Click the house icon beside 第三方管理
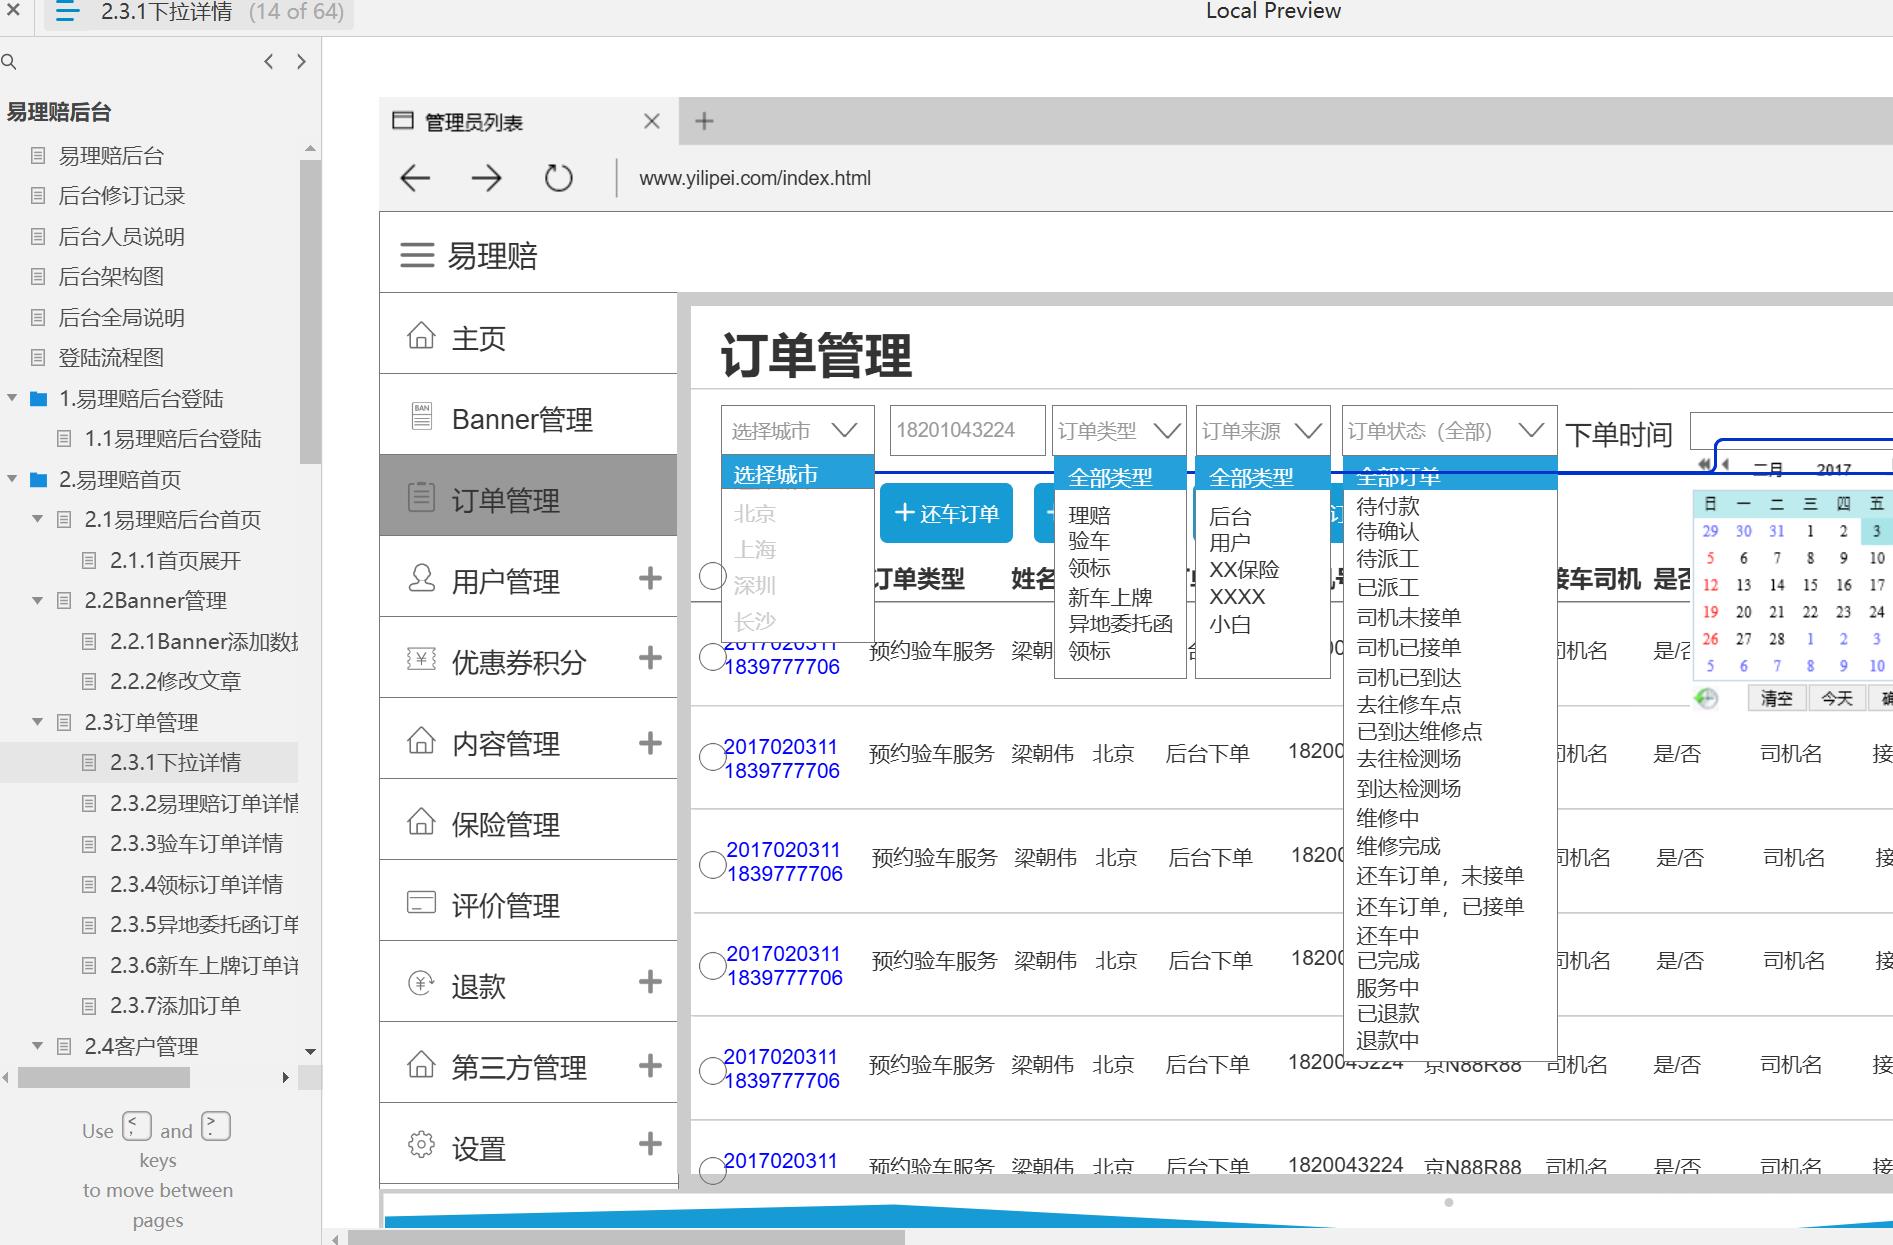This screenshot has width=1893, height=1245. coord(421,1064)
